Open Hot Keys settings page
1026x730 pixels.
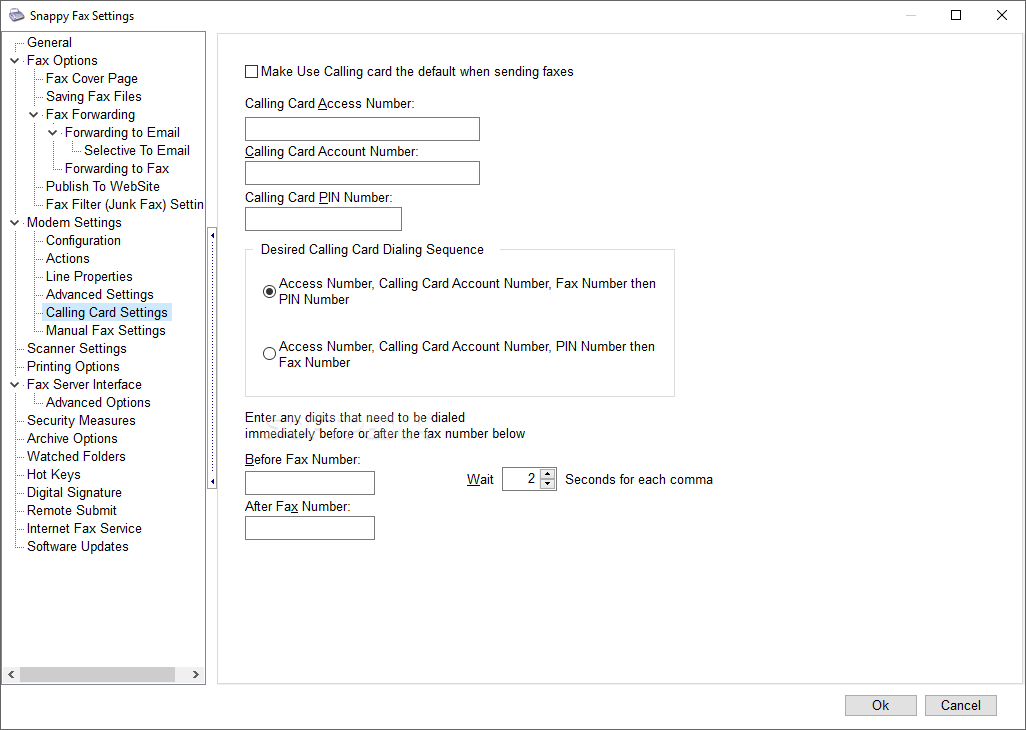point(54,474)
